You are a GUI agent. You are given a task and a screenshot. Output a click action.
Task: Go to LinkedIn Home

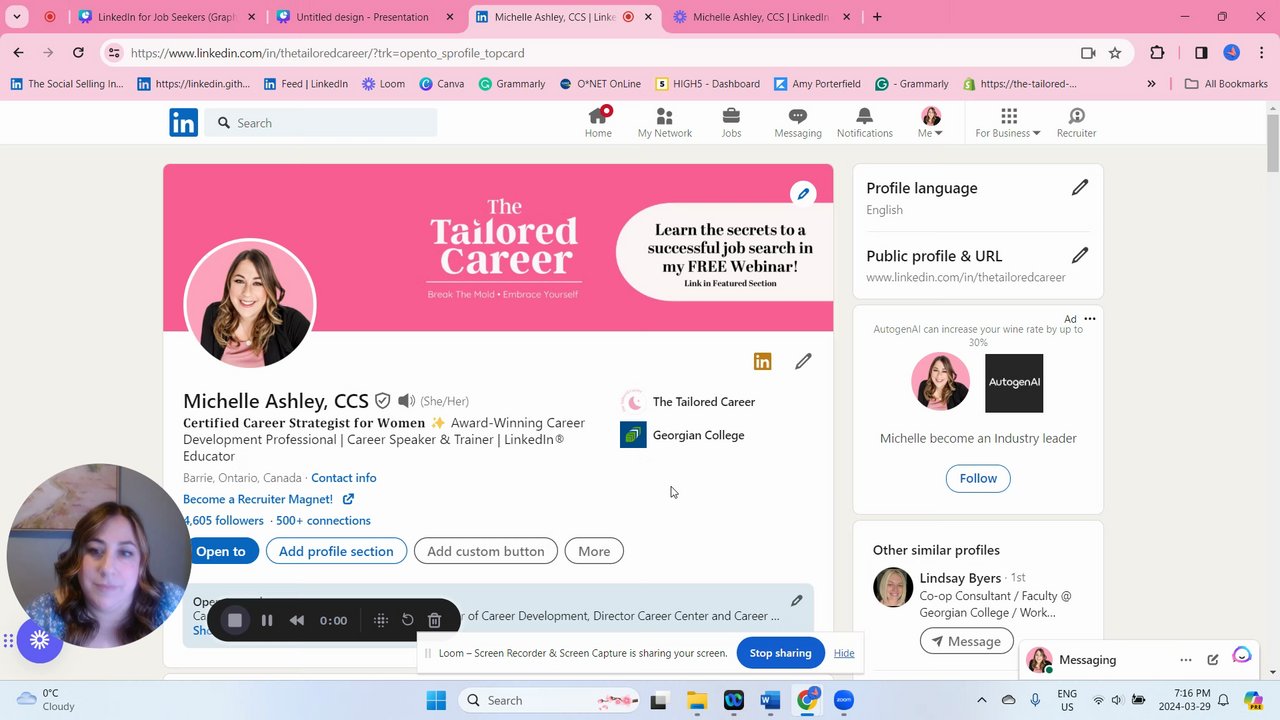[x=598, y=122]
